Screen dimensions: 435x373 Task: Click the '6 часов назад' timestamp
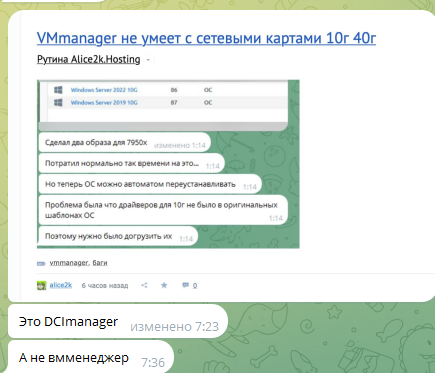point(105,286)
